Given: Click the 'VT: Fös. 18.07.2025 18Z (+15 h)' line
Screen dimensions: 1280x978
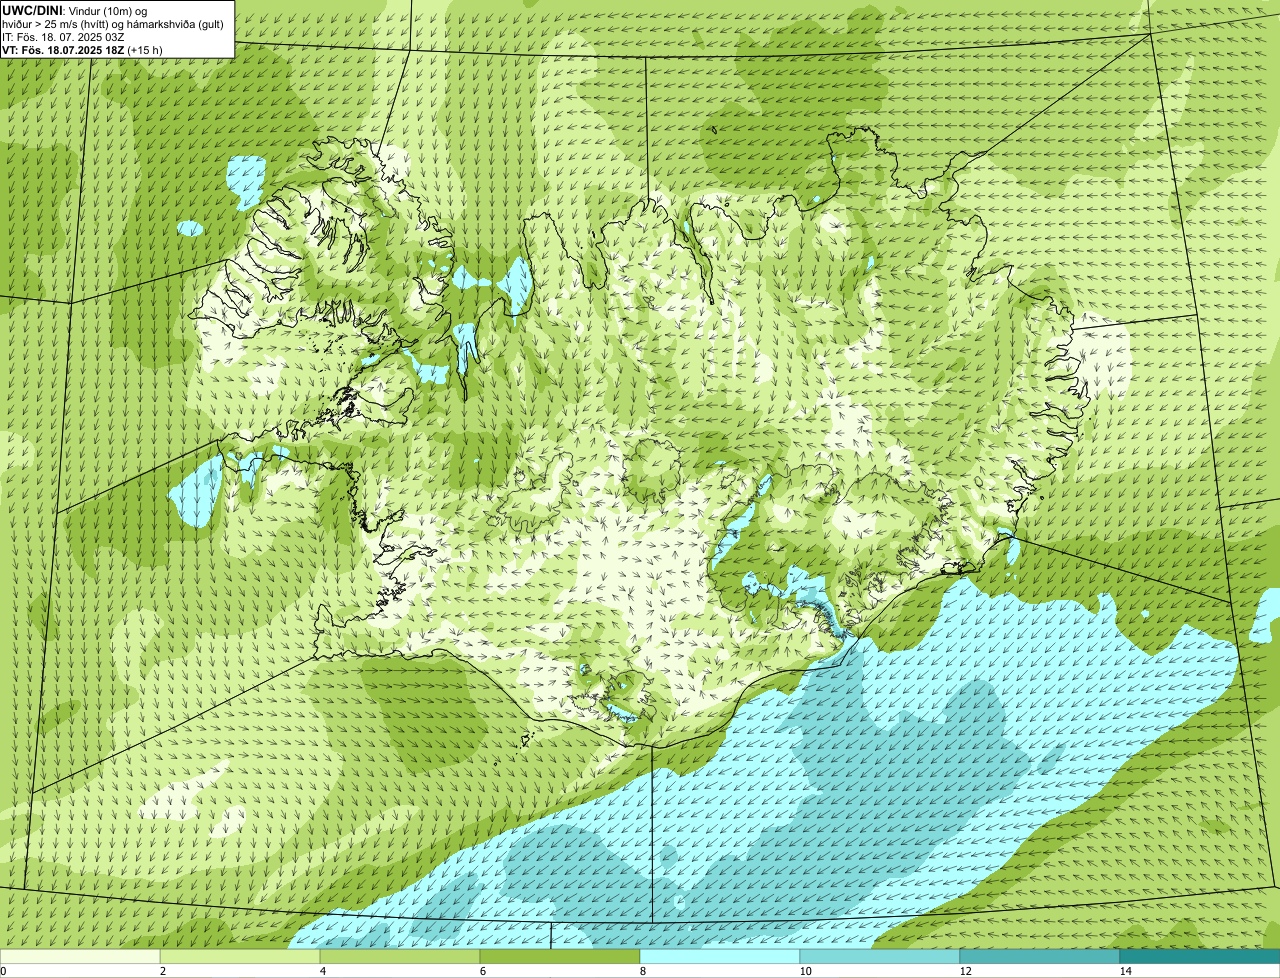Looking at the screenshot, I should coord(82,50).
